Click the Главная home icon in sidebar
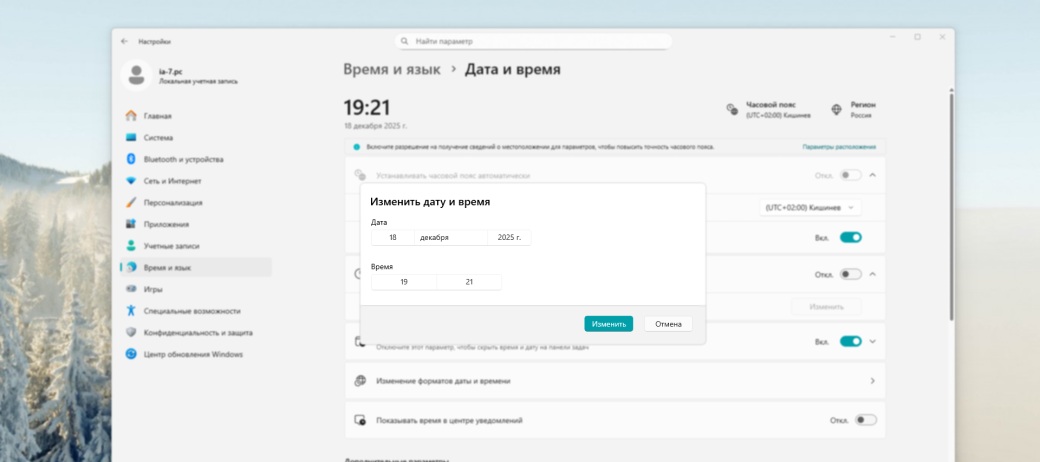1040x462 pixels. pyautogui.click(x=131, y=116)
